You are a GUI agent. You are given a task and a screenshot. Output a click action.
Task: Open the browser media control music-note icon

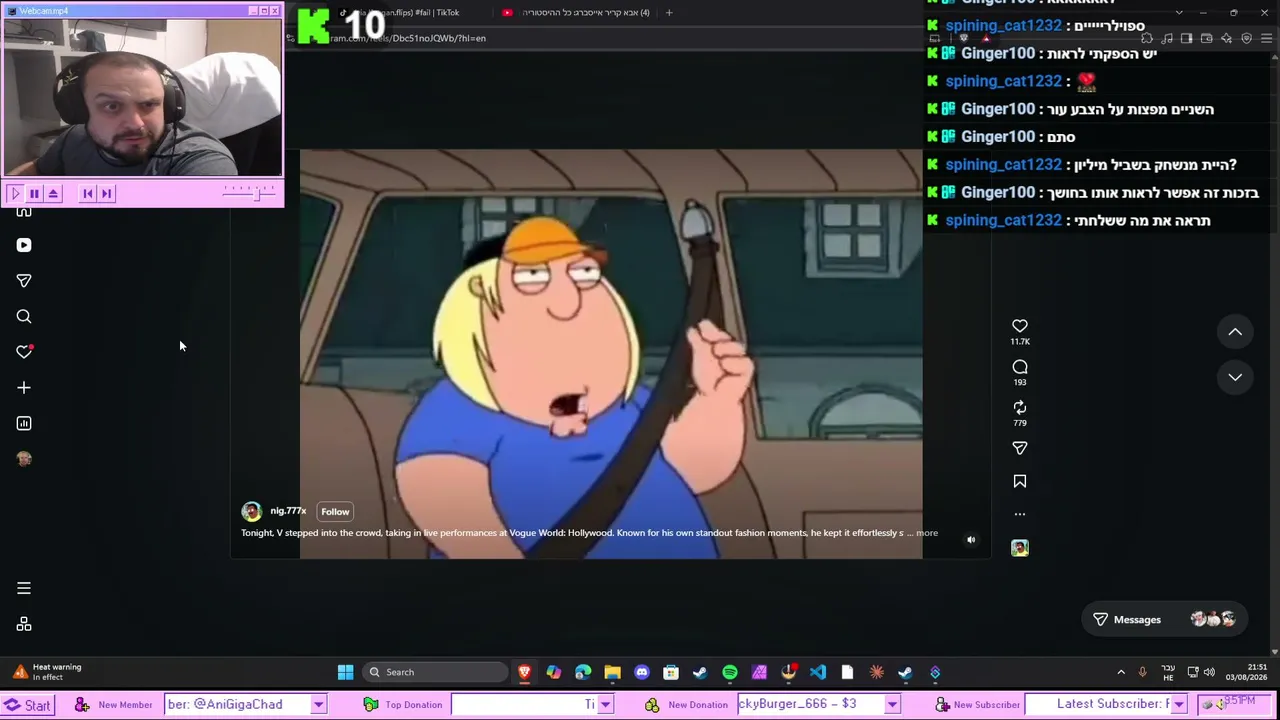(1167, 39)
